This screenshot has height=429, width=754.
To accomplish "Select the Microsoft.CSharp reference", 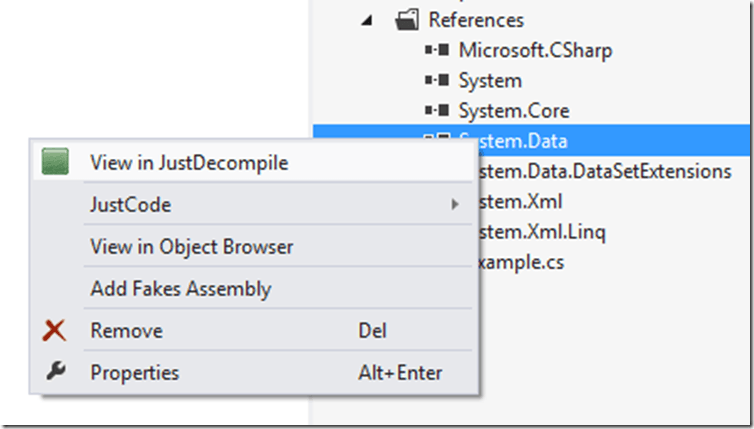I will 535,50.
